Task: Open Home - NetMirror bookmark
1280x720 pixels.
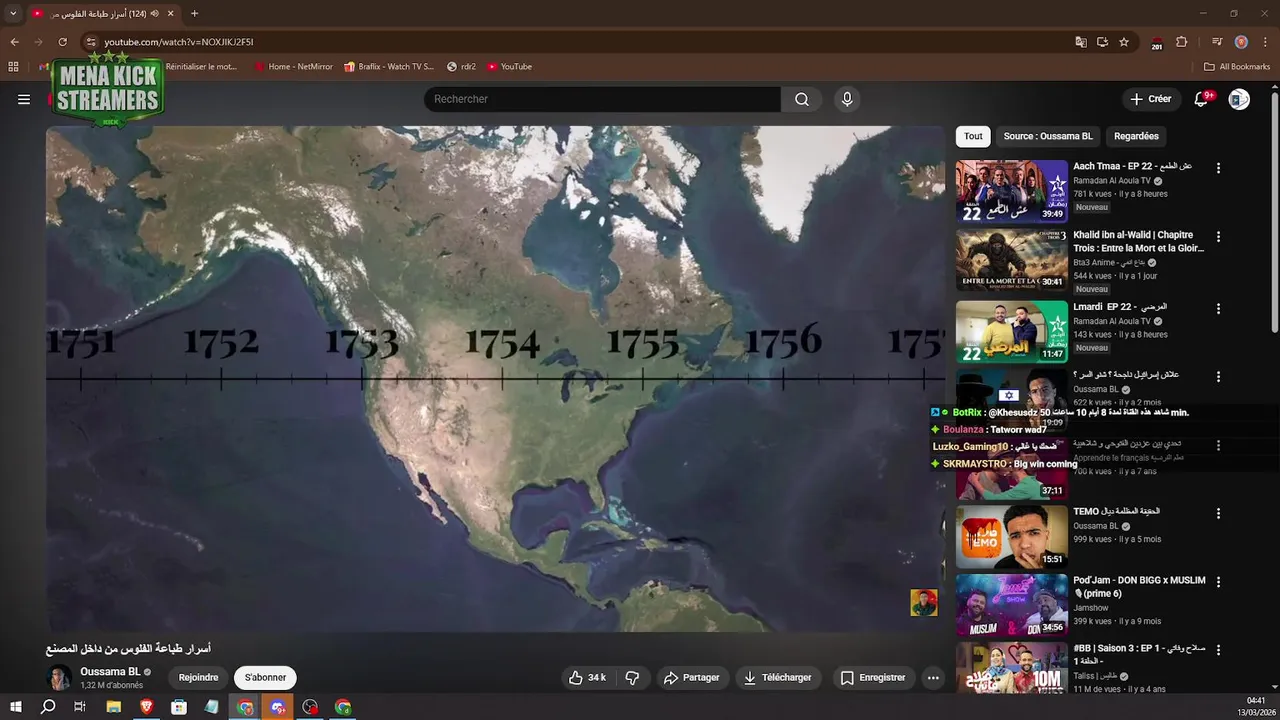Action: tap(293, 67)
